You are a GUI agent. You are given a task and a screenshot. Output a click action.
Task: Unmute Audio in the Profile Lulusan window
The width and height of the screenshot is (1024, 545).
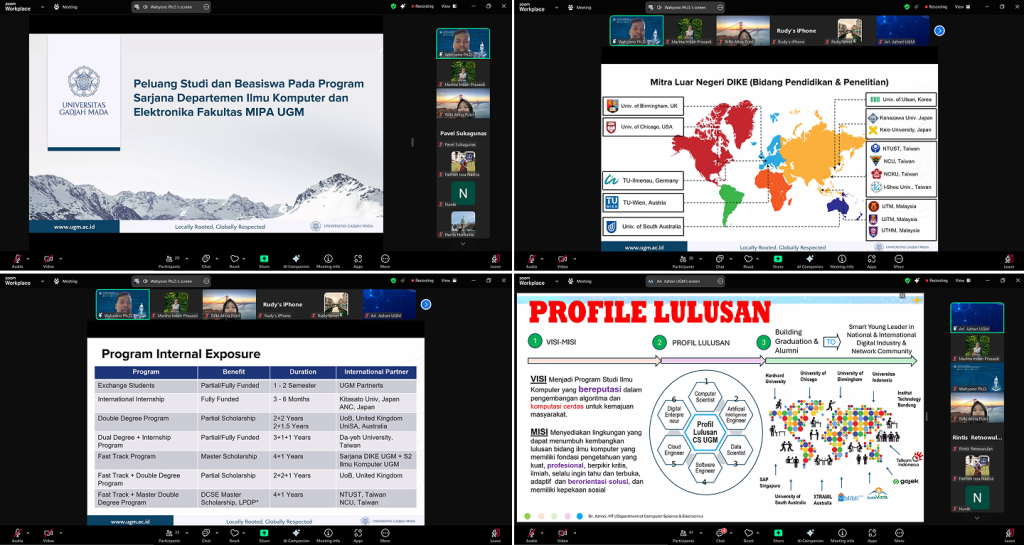(532, 535)
